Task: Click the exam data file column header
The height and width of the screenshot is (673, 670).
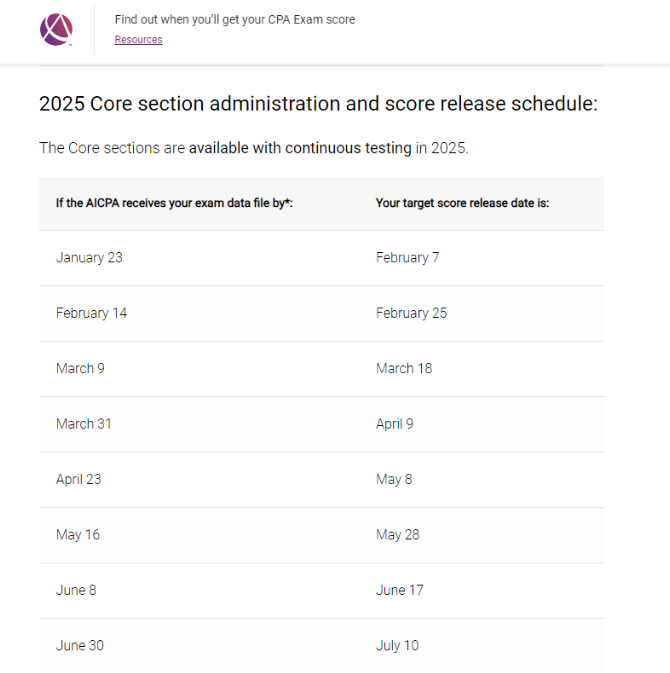Action: point(174,203)
